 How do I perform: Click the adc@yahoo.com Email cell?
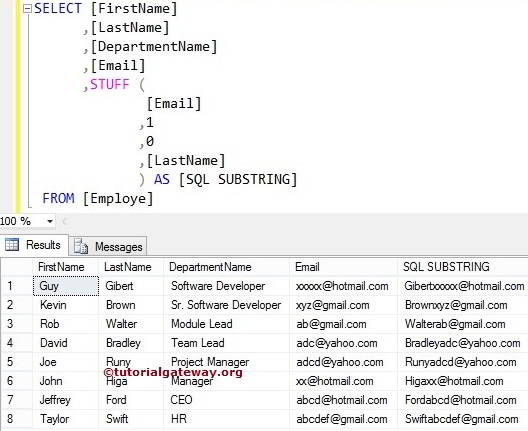pos(343,343)
